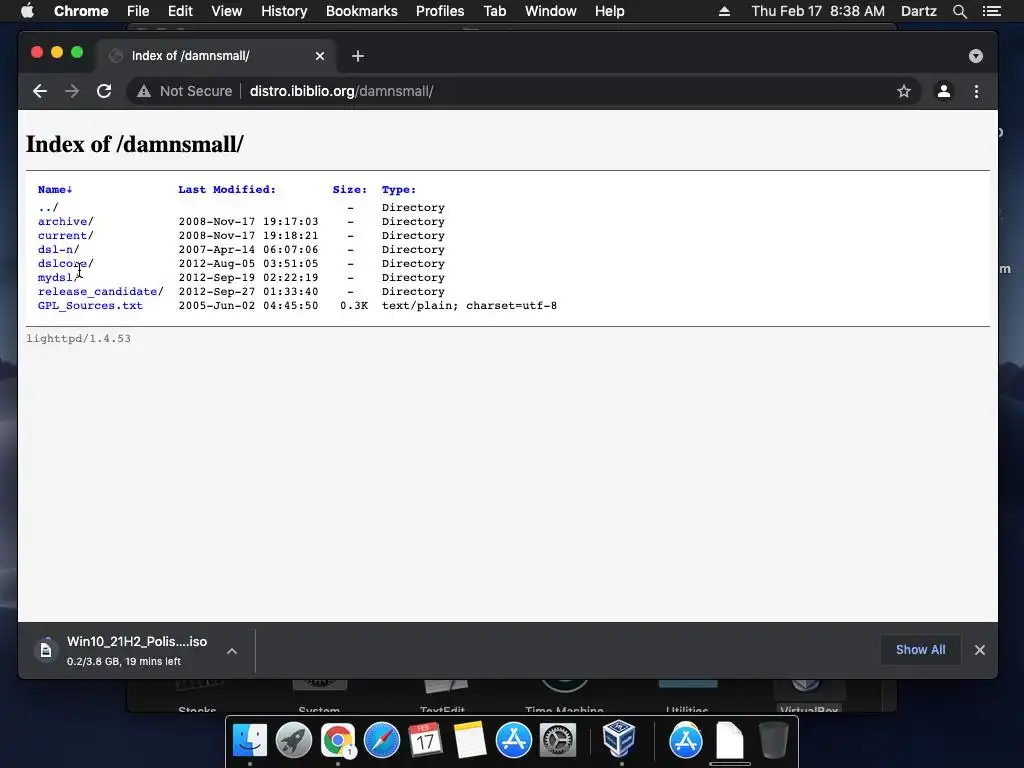Image resolution: width=1024 pixels, height=768 pixels.
Task: Open the View menu
Action: [227, 11]
